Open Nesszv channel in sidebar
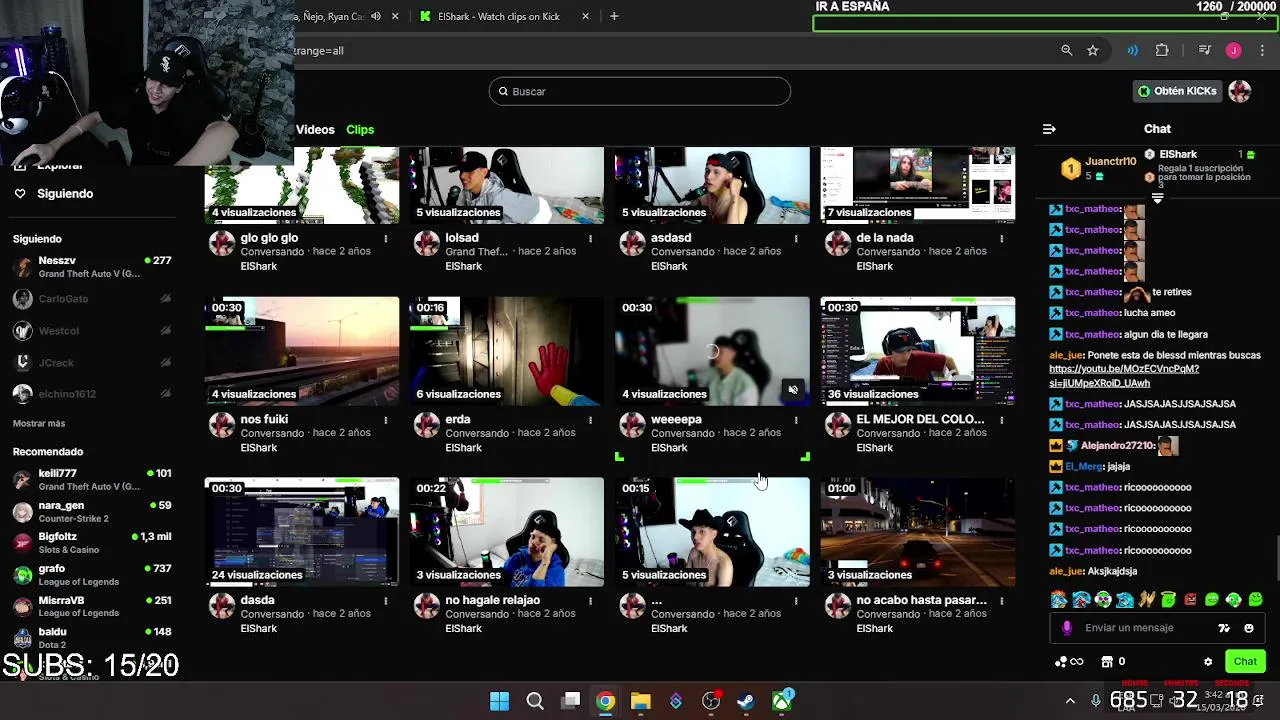Screen dimensions: 1280x720 (91, 267)
